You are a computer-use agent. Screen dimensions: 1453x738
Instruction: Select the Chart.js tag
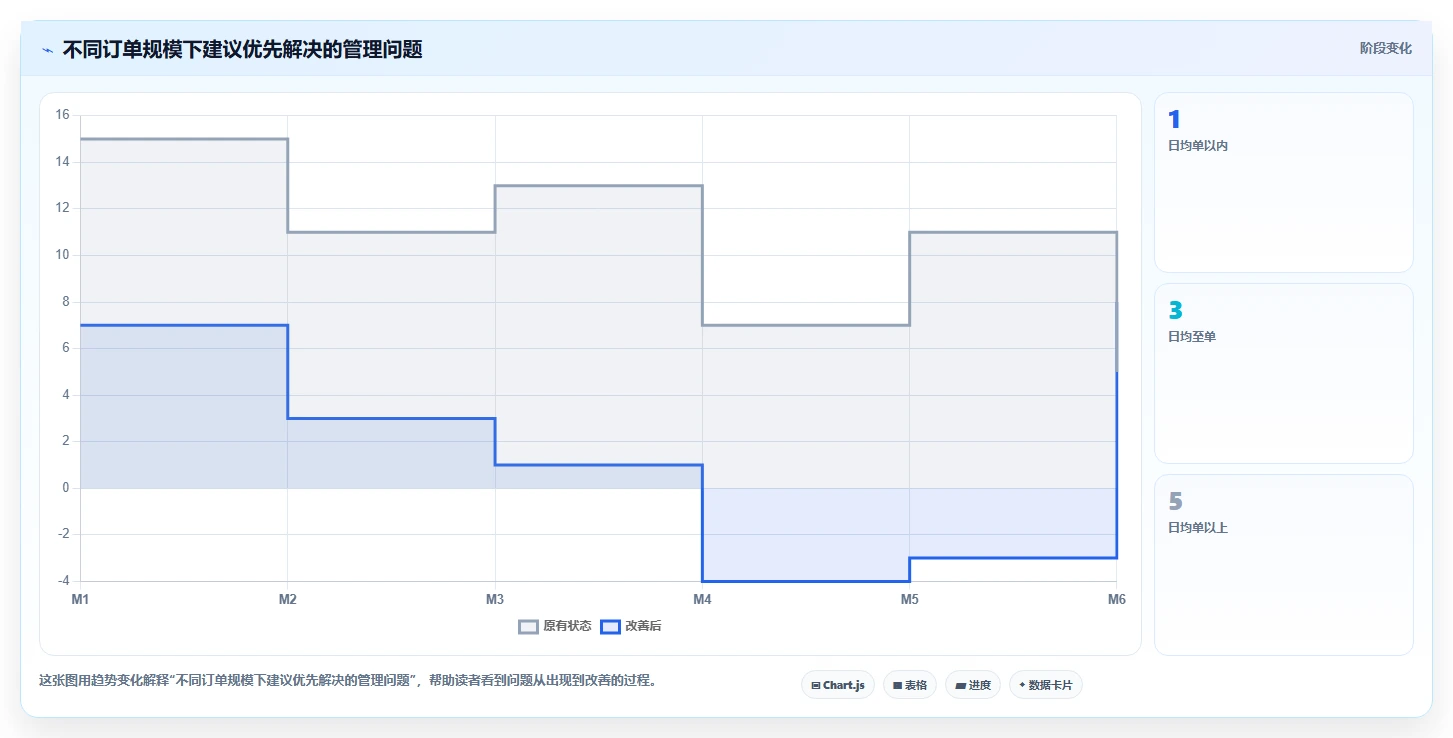(x=838, y=685)
